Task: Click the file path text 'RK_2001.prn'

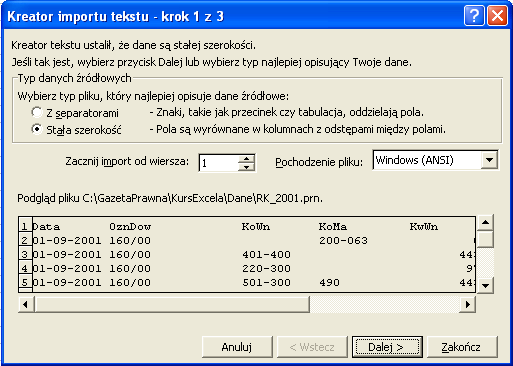Action: coord(289,198)
